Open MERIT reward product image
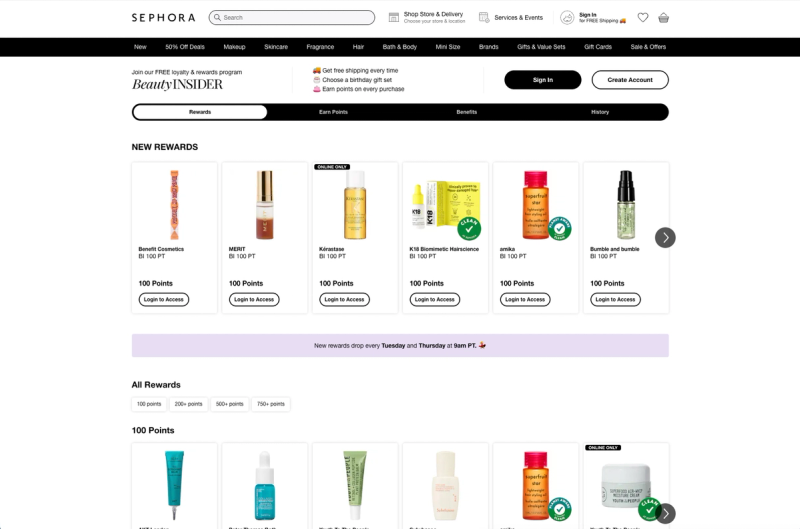Screen dimensions: 800x529 pyautogui.click(x=264, y=205)
